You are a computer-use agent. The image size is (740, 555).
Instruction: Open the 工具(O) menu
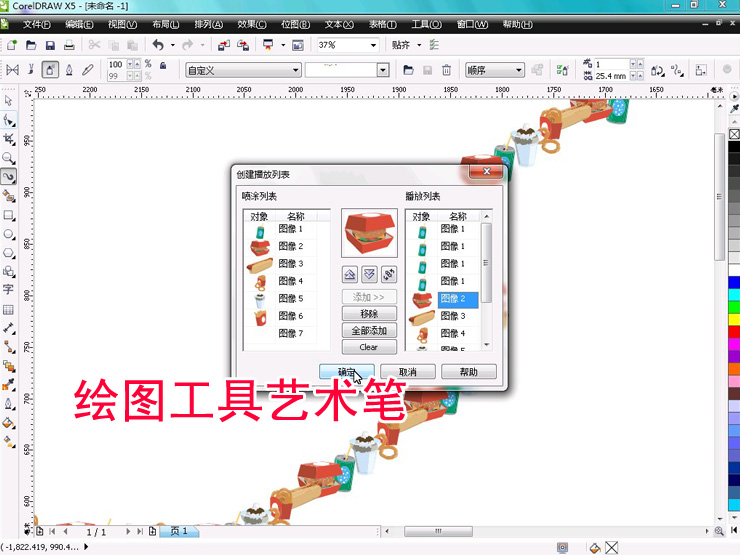point(427,23)
